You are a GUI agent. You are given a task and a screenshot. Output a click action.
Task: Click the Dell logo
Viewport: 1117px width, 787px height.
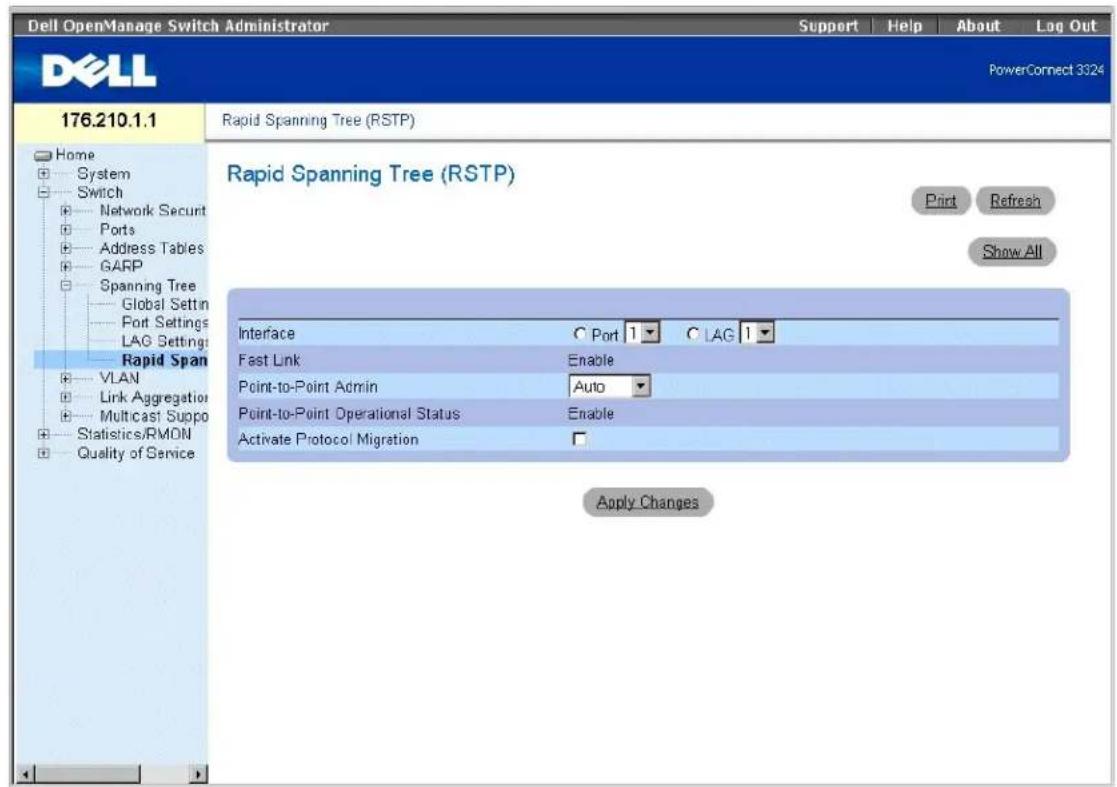tap(98, 71)
